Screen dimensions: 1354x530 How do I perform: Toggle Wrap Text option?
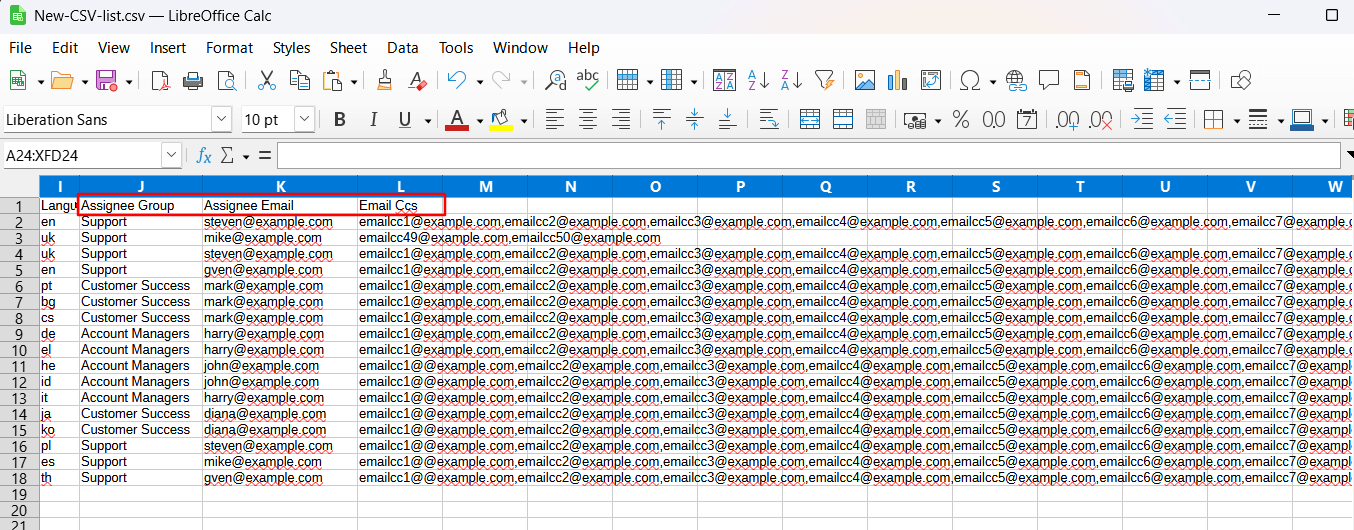[x=768, y=120]
